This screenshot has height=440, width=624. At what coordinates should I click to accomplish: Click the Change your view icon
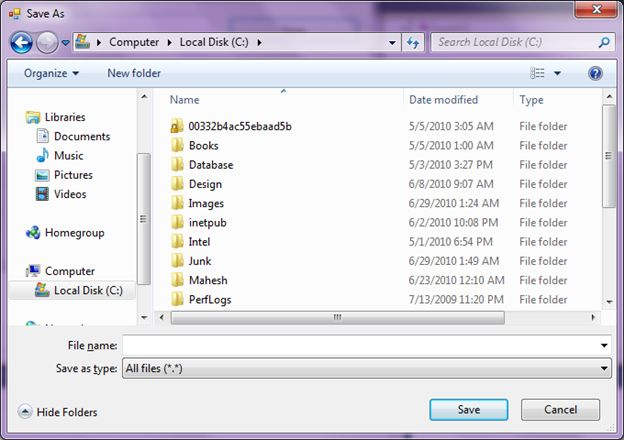click(538, 73)
